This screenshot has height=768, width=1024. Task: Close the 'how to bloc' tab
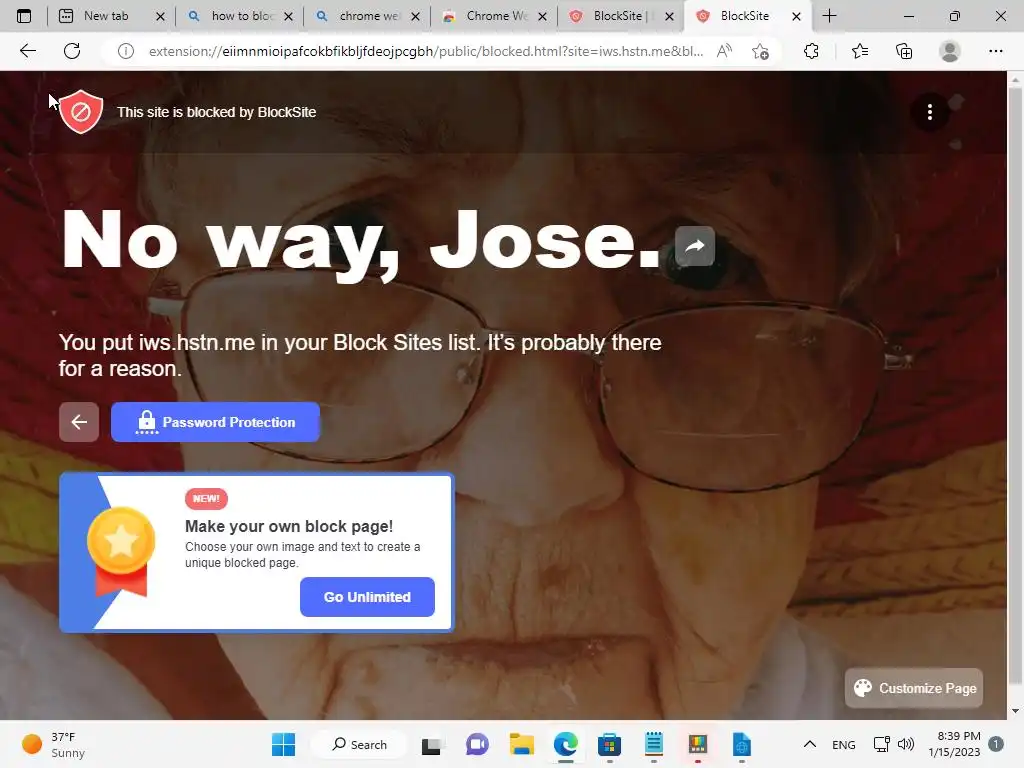tap(288, 16)
